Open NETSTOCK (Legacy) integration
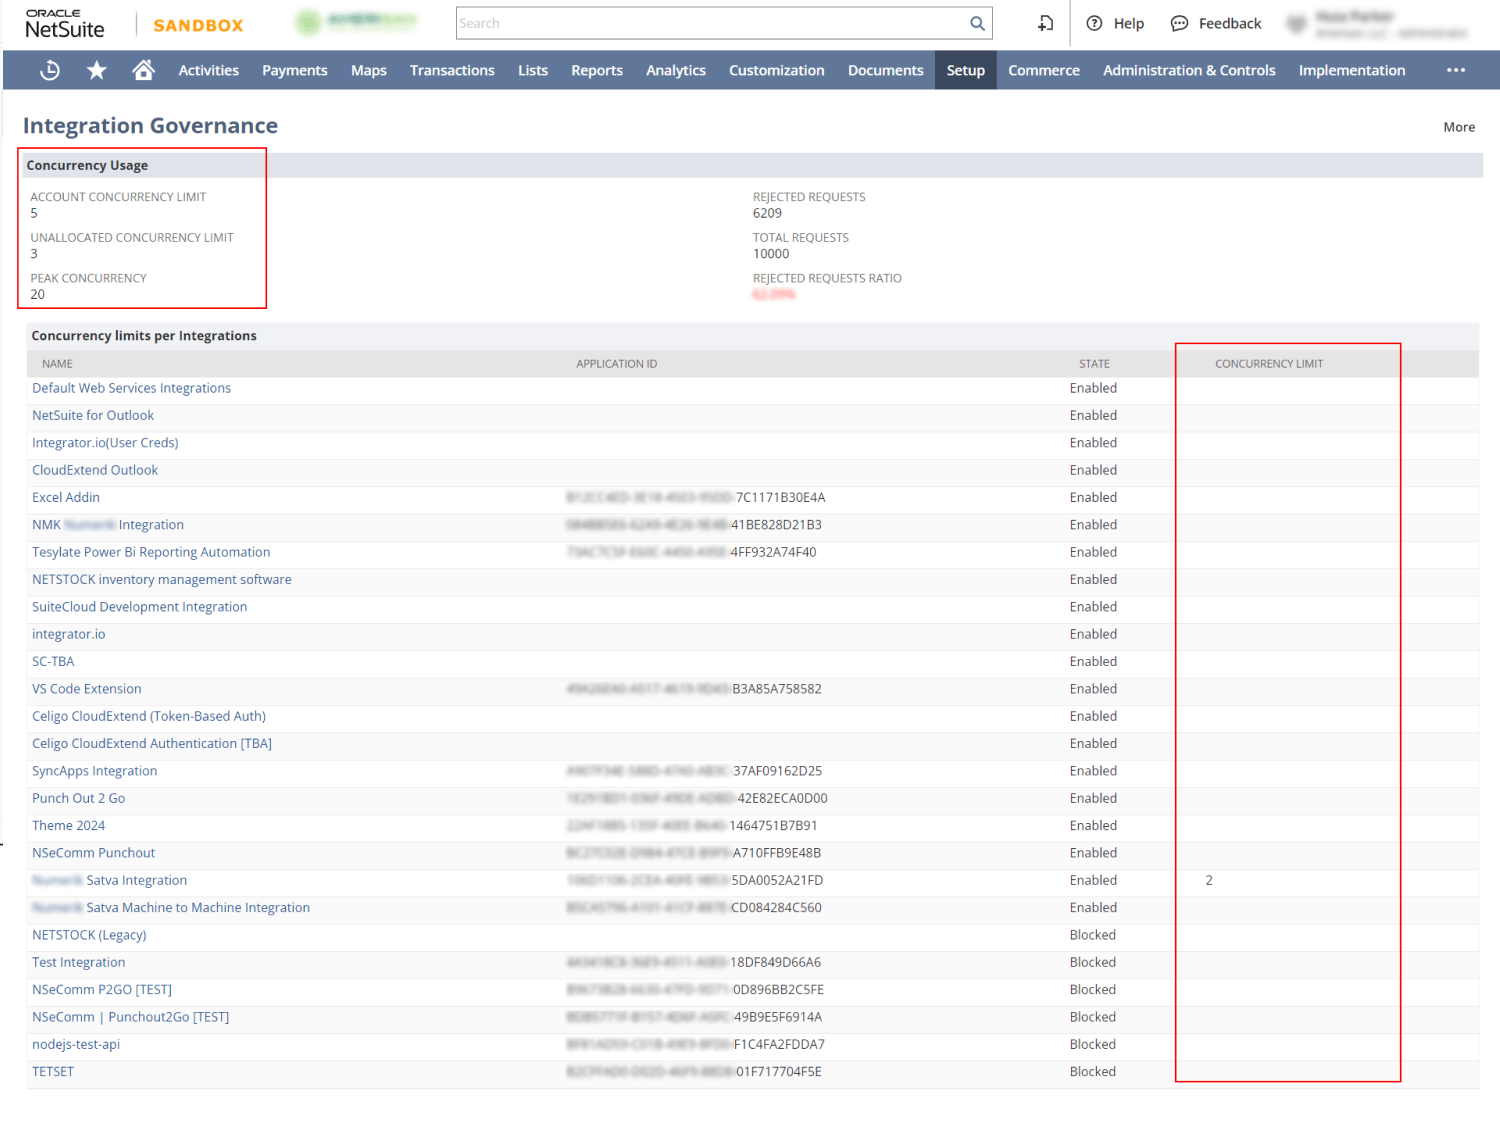 [89, 935]
